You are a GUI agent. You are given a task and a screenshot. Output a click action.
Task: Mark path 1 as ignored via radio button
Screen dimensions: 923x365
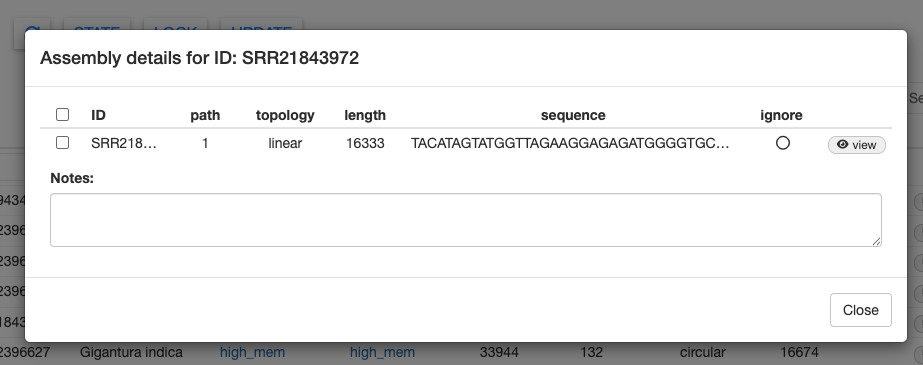[x=782, y=143]
